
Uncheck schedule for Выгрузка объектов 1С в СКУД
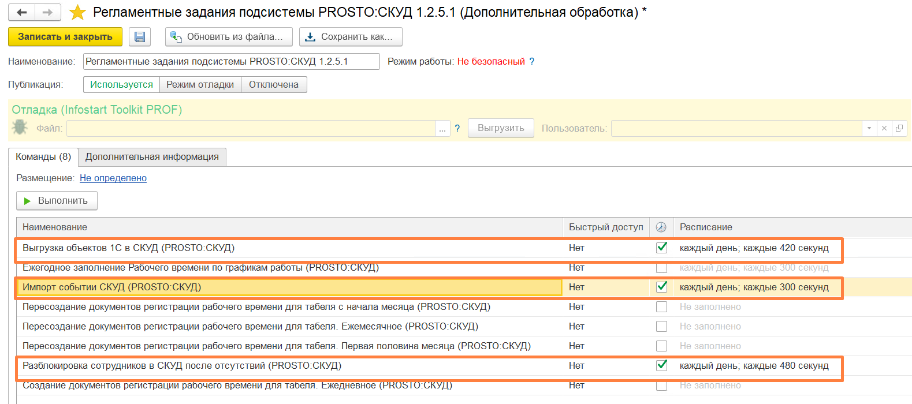(x=661, y=248)
